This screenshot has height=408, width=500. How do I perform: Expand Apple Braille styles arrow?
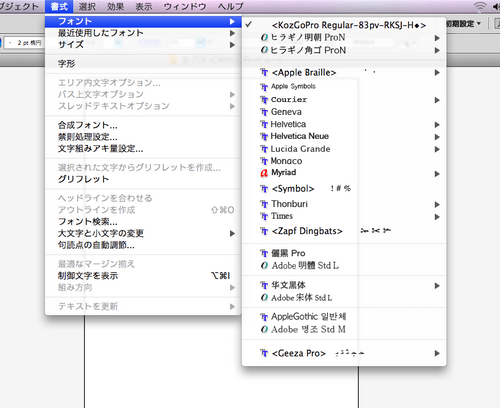(x=437, y=72)
